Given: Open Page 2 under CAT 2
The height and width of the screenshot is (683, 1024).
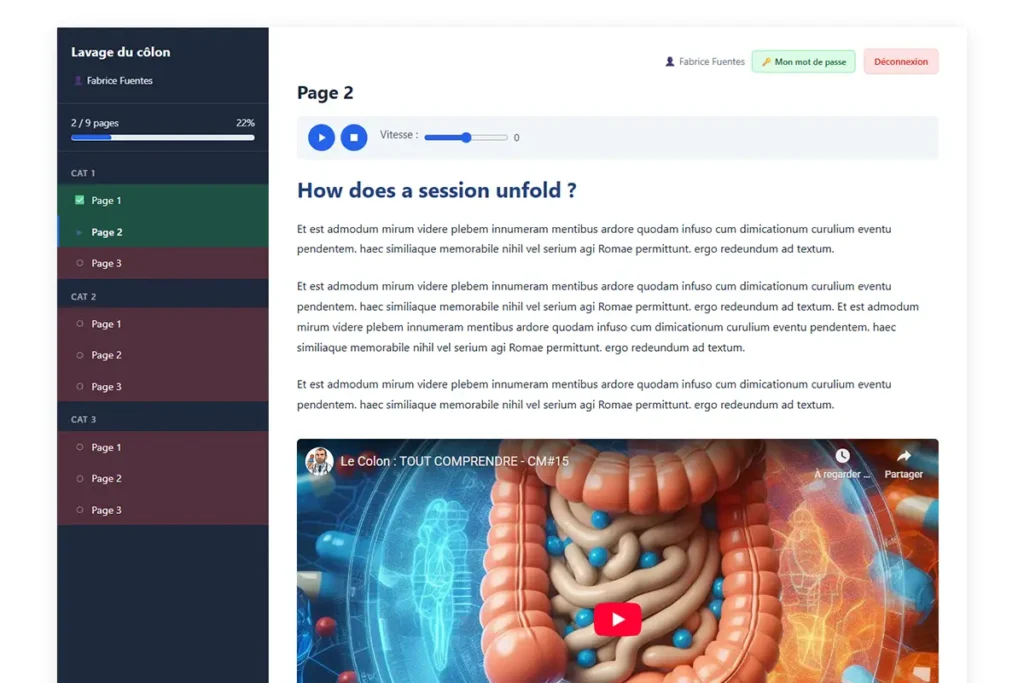Looking at the screenshot, I should pyautogui.click(x=106, y=355).
